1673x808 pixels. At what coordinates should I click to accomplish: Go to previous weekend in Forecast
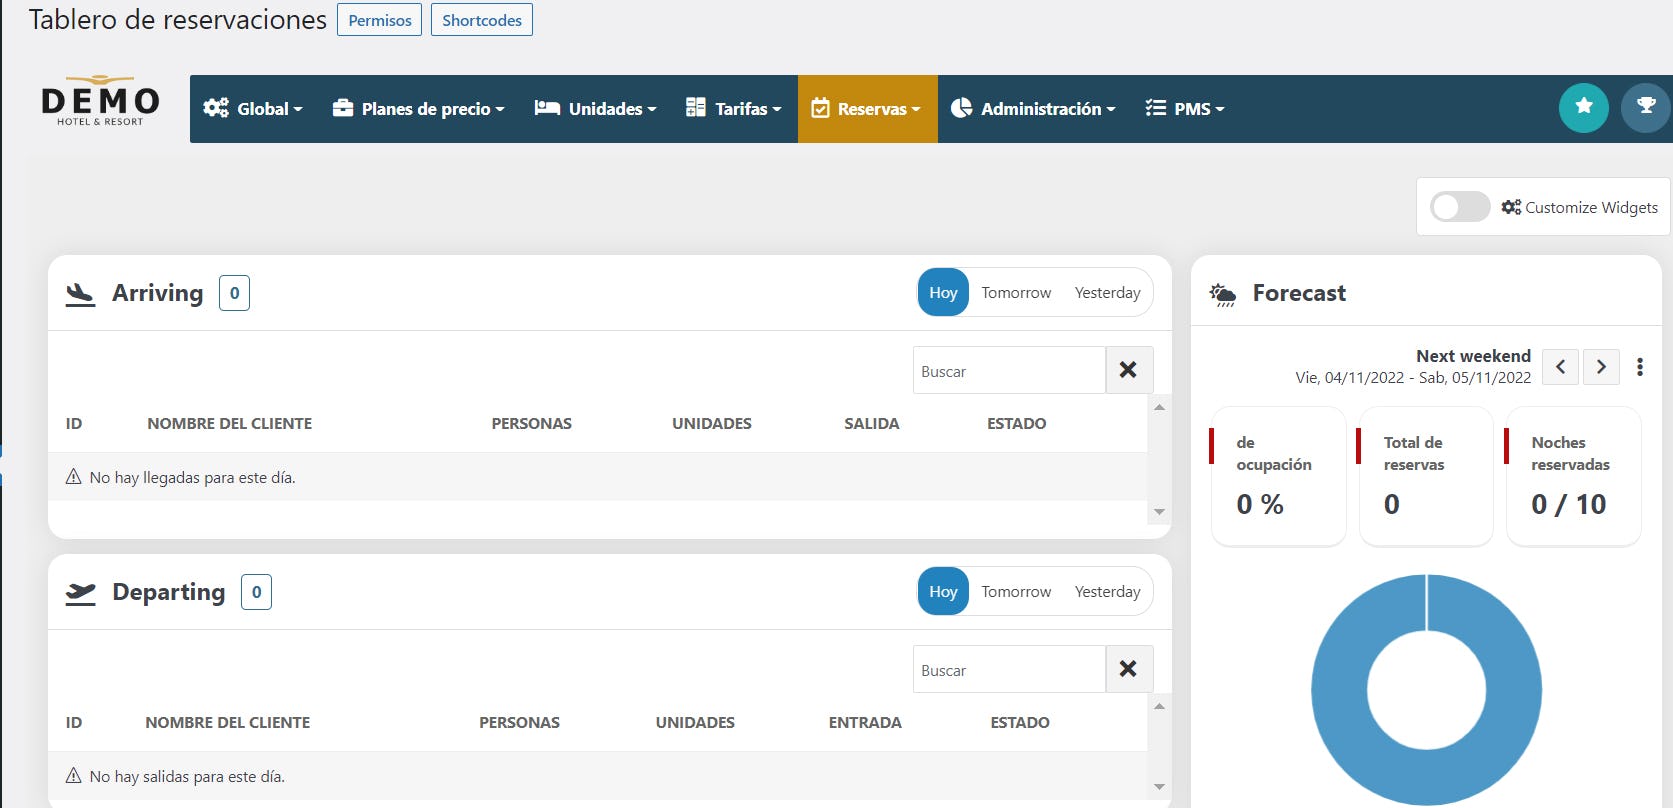point(1560,367)
